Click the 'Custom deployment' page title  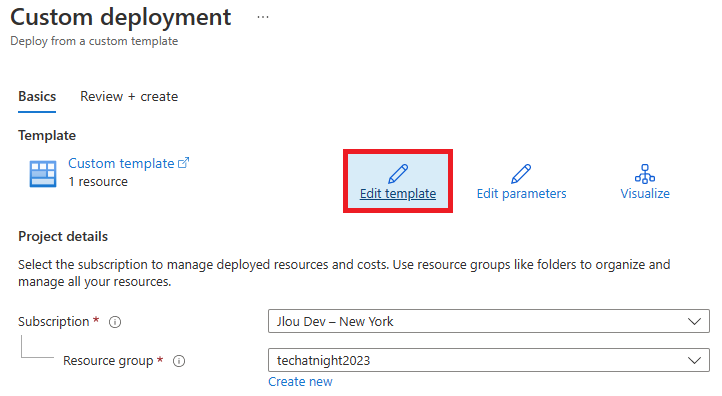pos(121,17)
